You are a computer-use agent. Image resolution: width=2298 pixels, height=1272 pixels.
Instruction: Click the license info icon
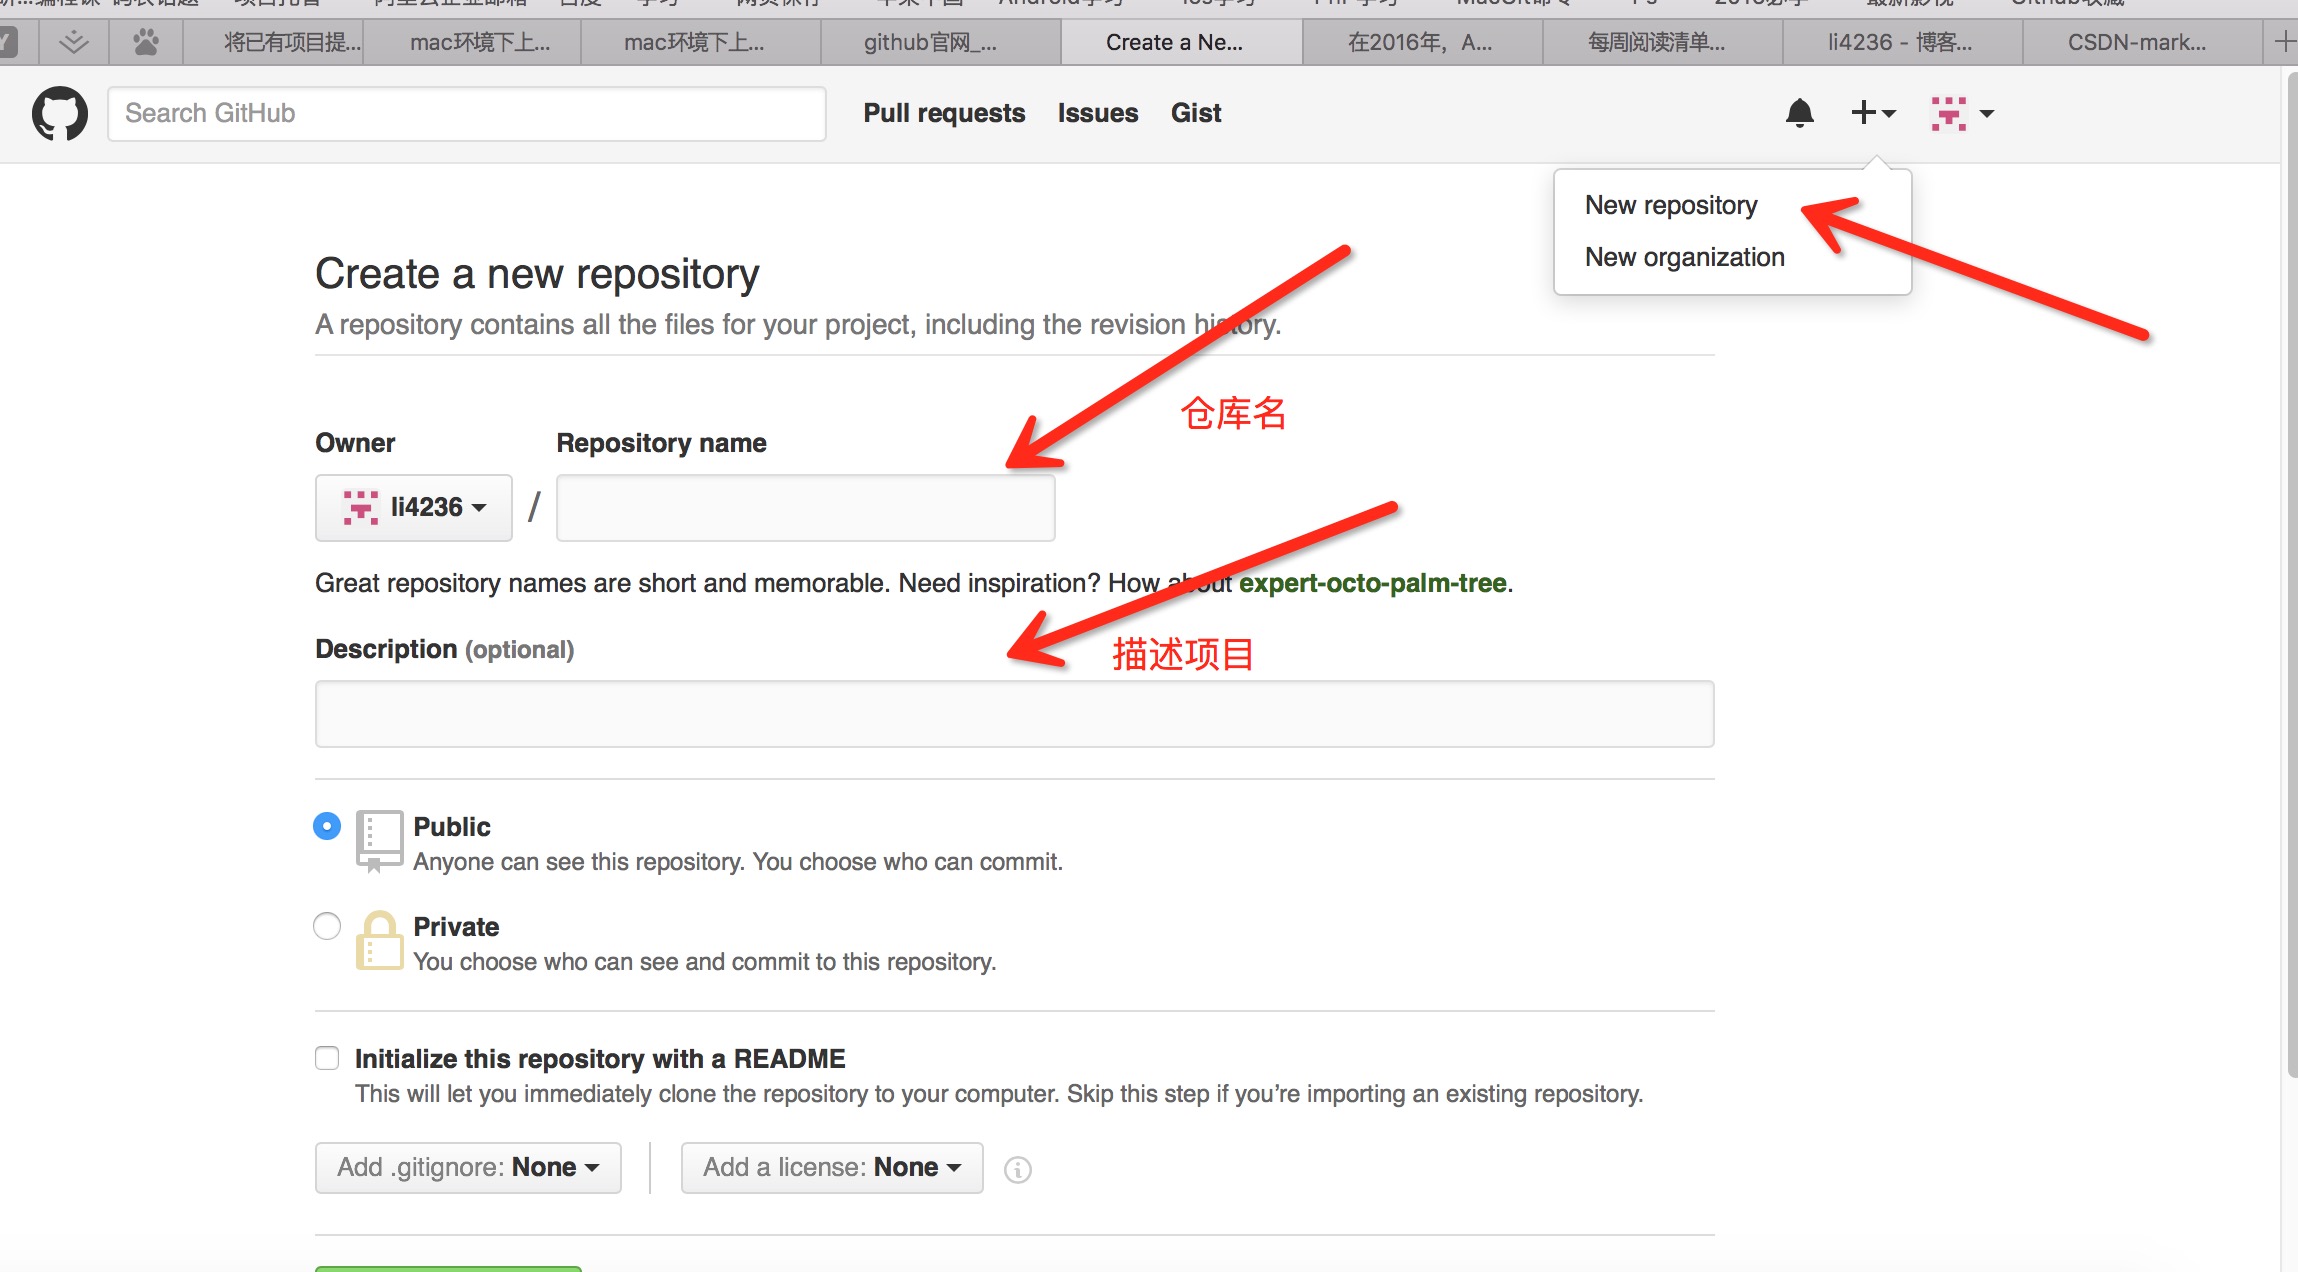pyautogui.click(x=1017, y=1169)
